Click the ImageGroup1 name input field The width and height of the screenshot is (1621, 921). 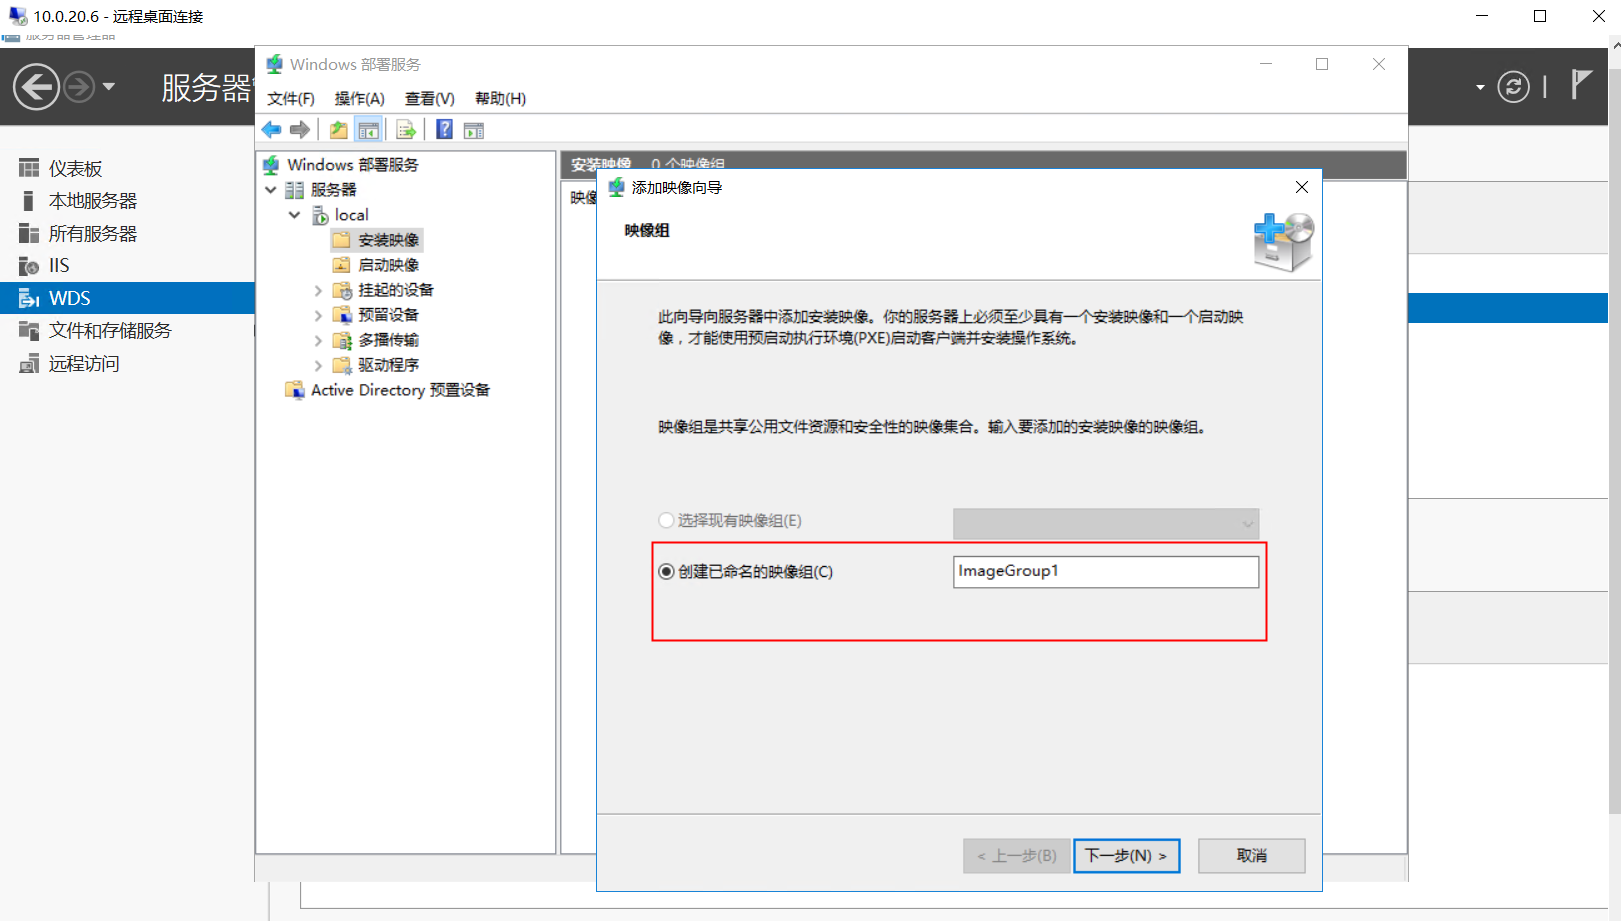(x=1106, y=572)
